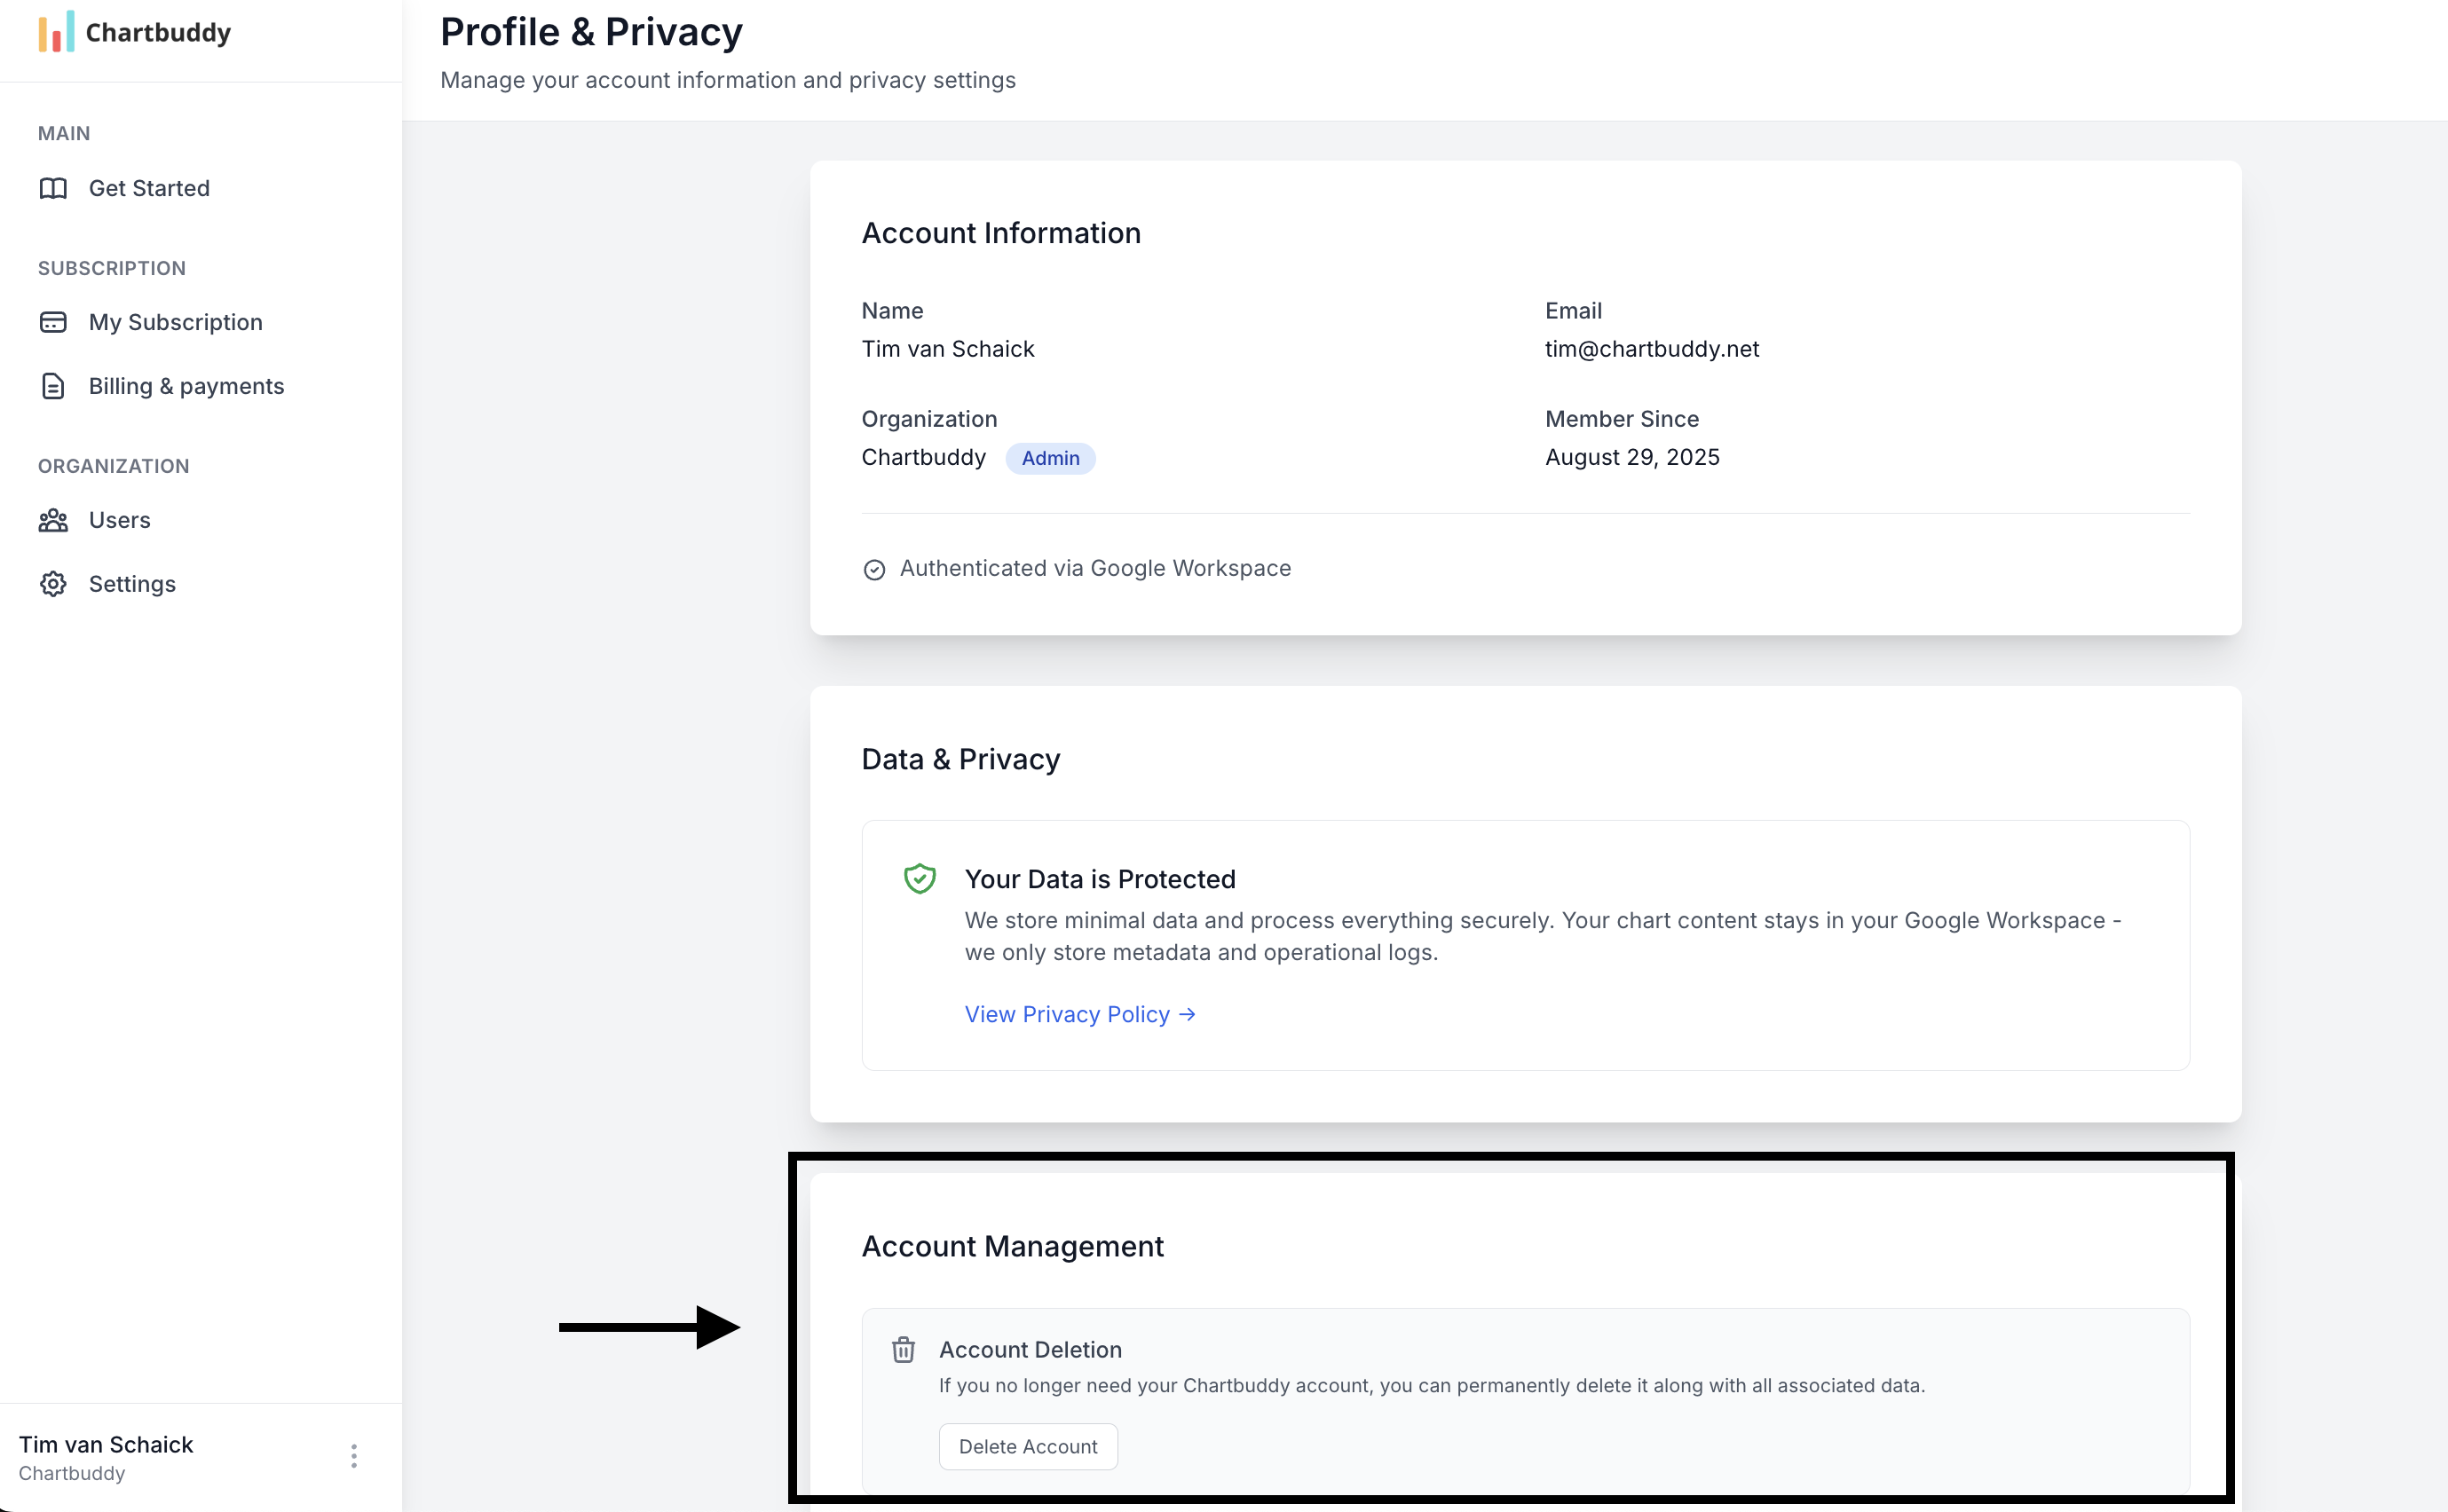Select the Users group icon in sidebar
2448x1512 pixels.
coord(53,520)
